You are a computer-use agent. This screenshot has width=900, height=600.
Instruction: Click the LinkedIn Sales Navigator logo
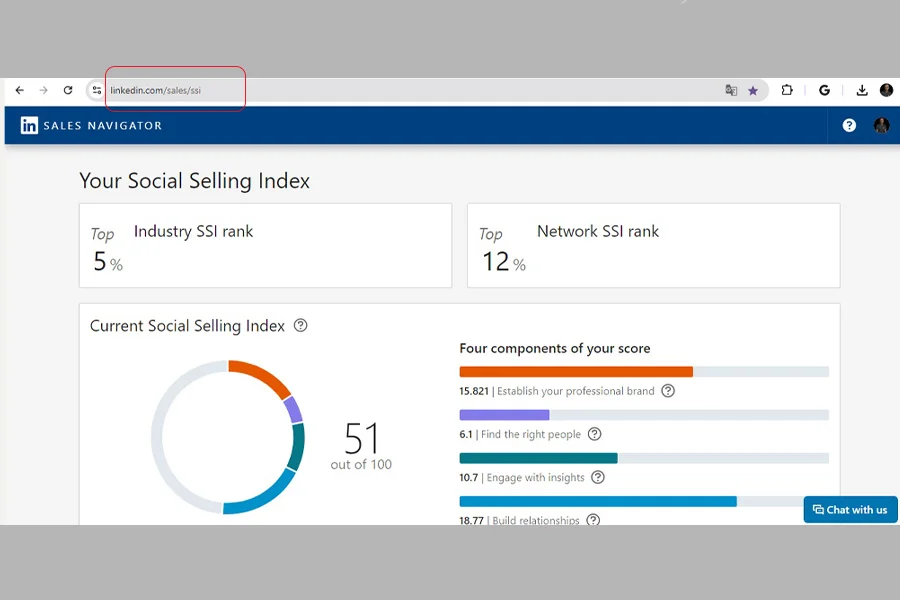91,125
